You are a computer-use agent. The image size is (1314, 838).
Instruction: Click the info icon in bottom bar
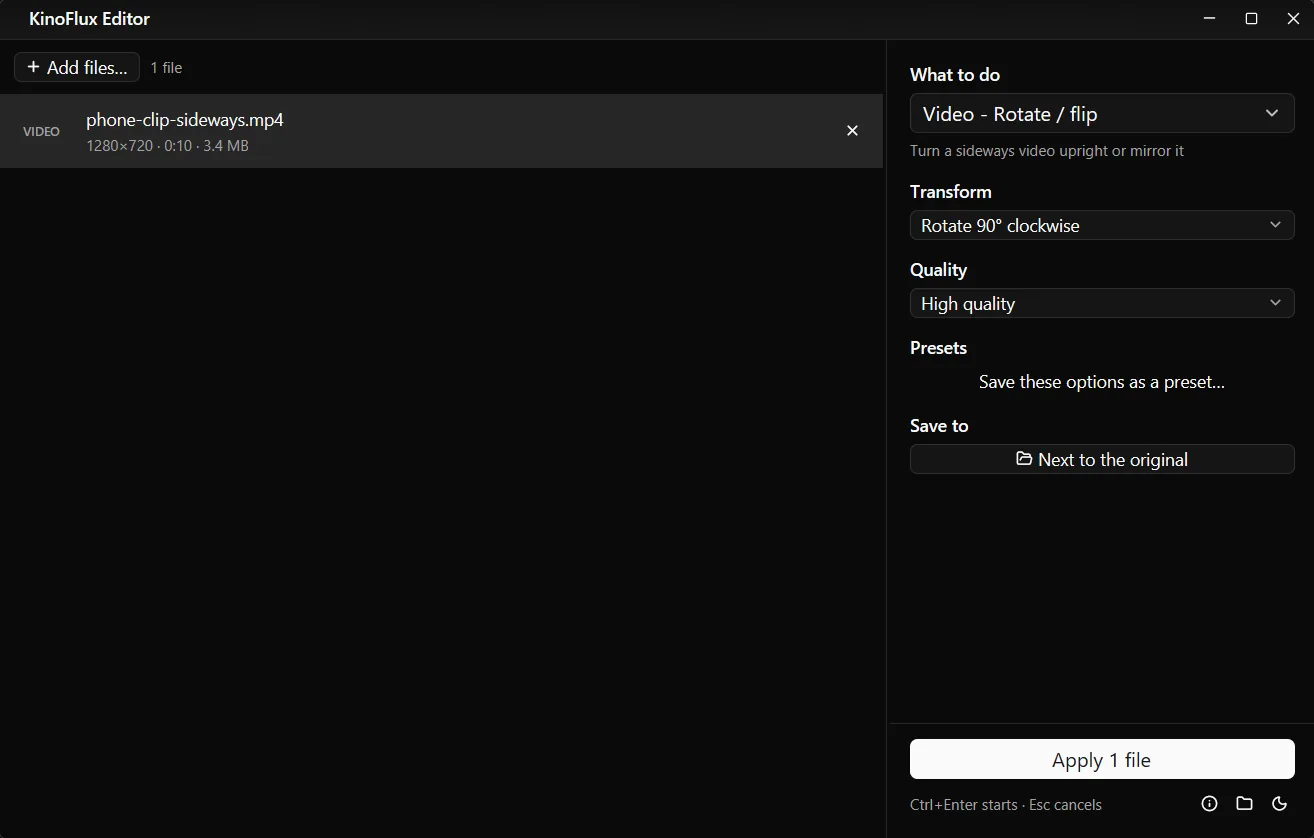(1209, 803)
